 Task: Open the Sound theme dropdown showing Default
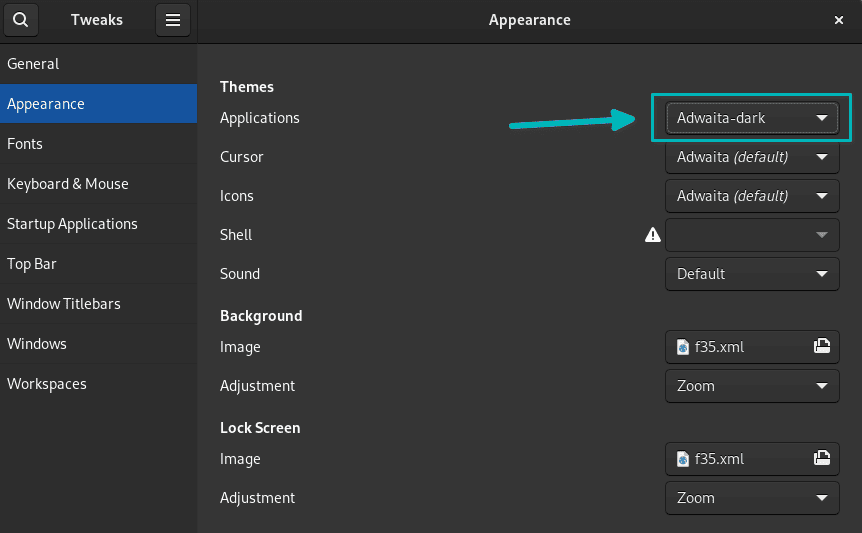[752, 274]
